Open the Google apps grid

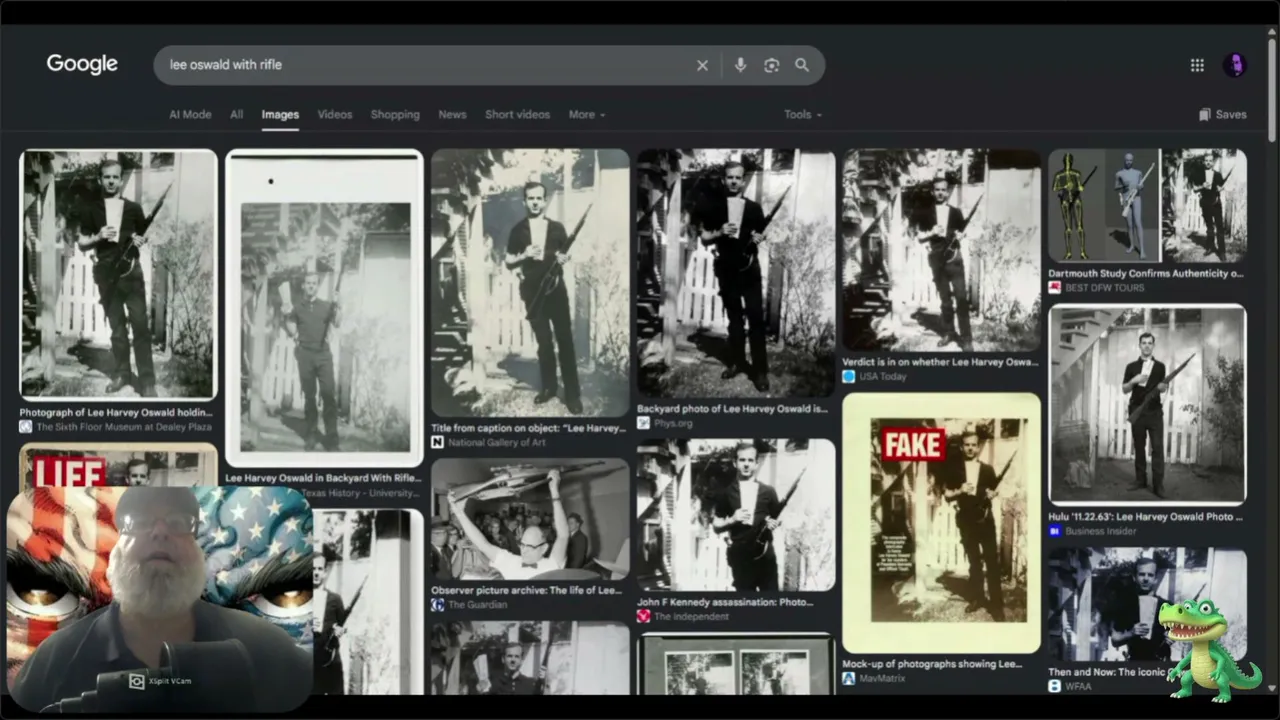tap(1197, 65)
